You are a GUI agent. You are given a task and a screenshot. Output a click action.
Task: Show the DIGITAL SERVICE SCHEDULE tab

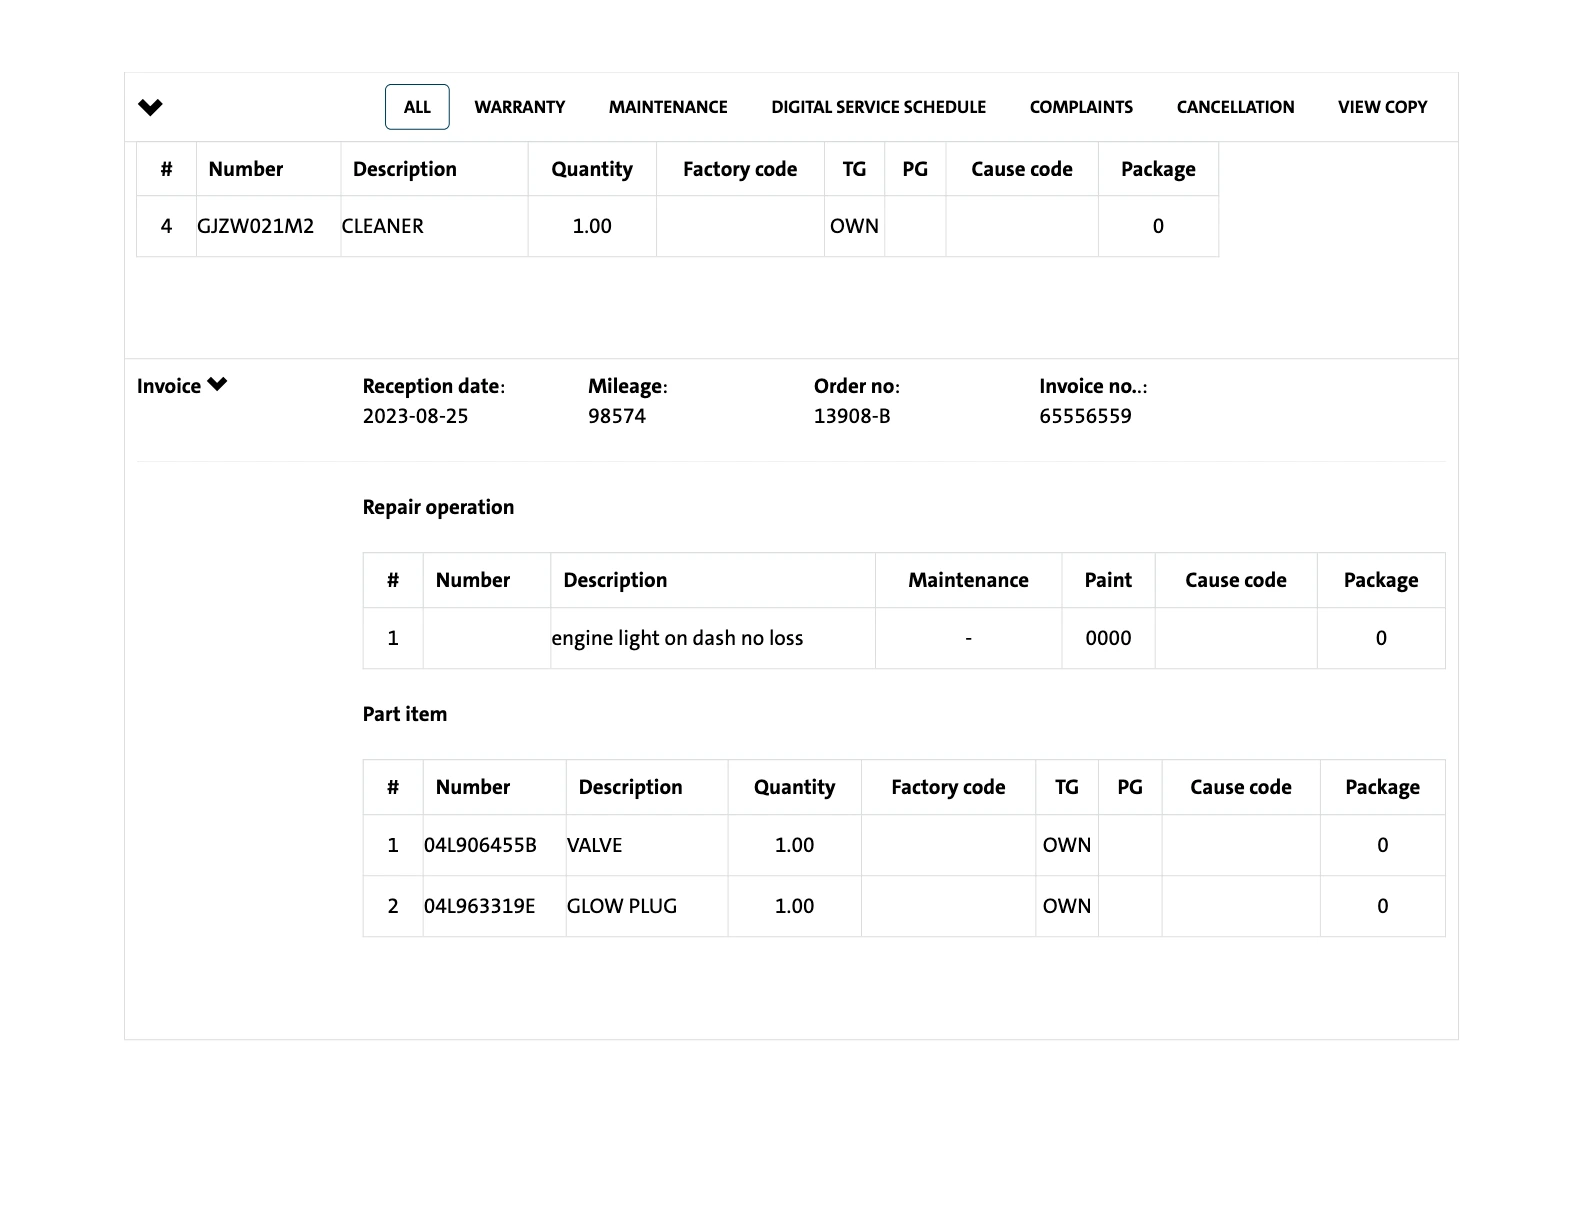coord(878,107)
